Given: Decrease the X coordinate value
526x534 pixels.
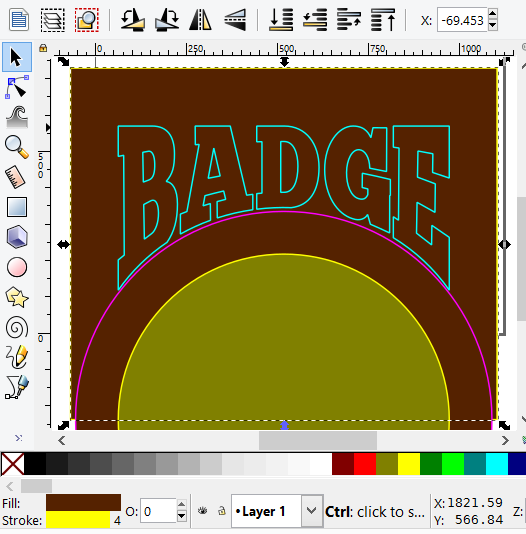Looking at the screenshot, I should pos(493,26).
